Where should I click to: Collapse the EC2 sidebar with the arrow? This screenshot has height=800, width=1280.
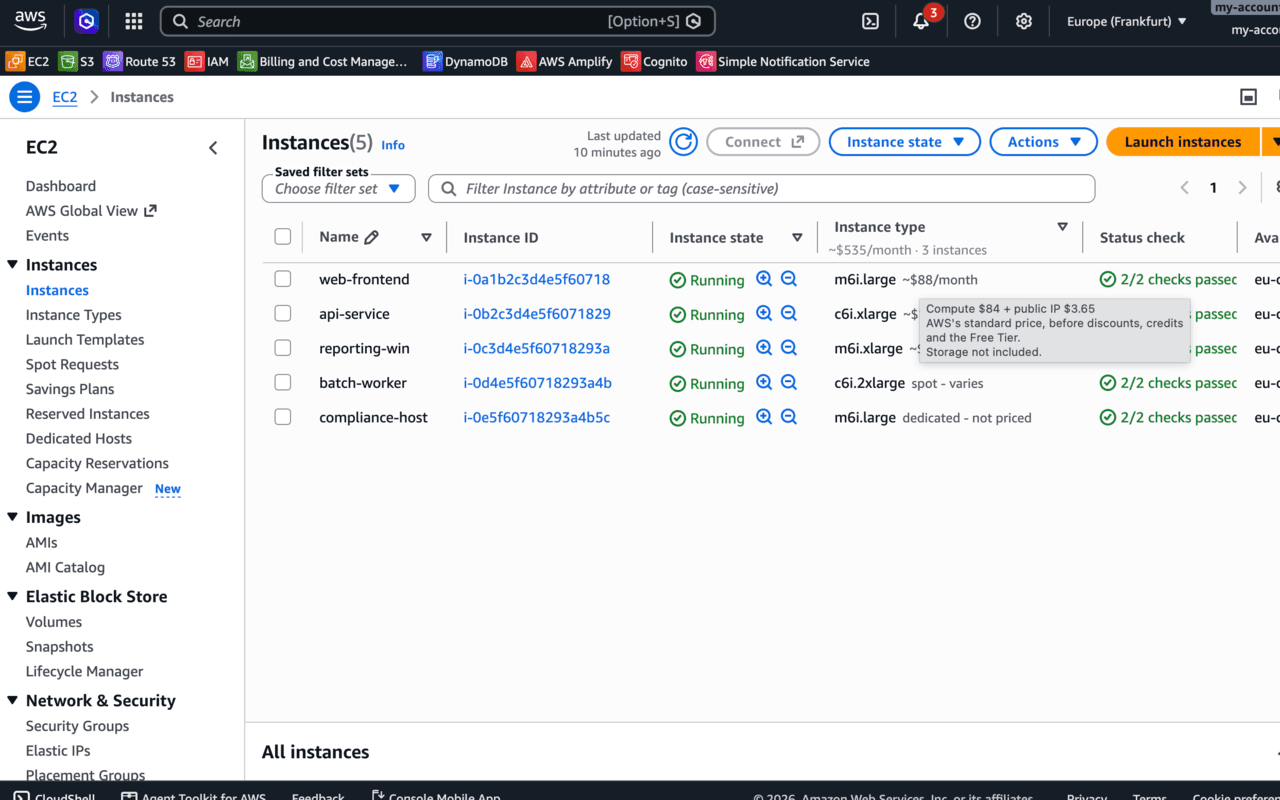tap(213, 148)
